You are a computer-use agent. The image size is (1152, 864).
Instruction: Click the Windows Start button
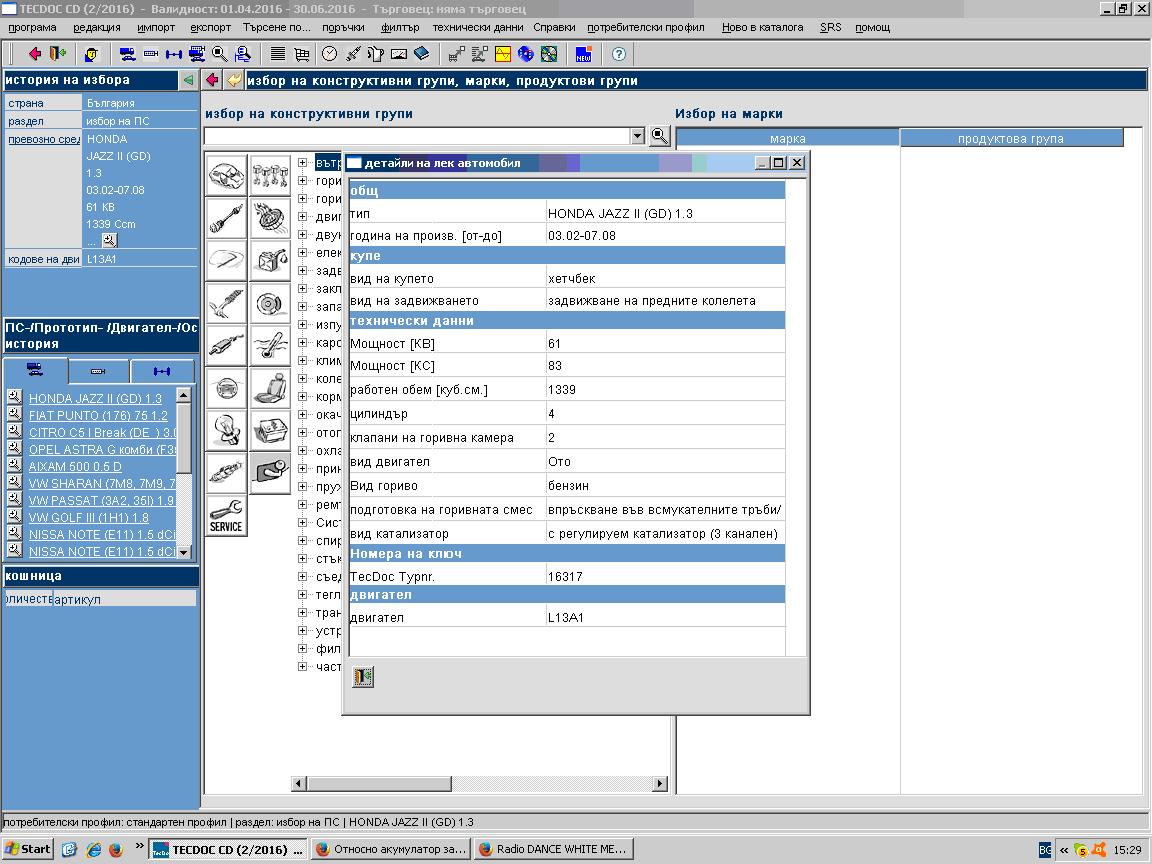tap(27, 849)
